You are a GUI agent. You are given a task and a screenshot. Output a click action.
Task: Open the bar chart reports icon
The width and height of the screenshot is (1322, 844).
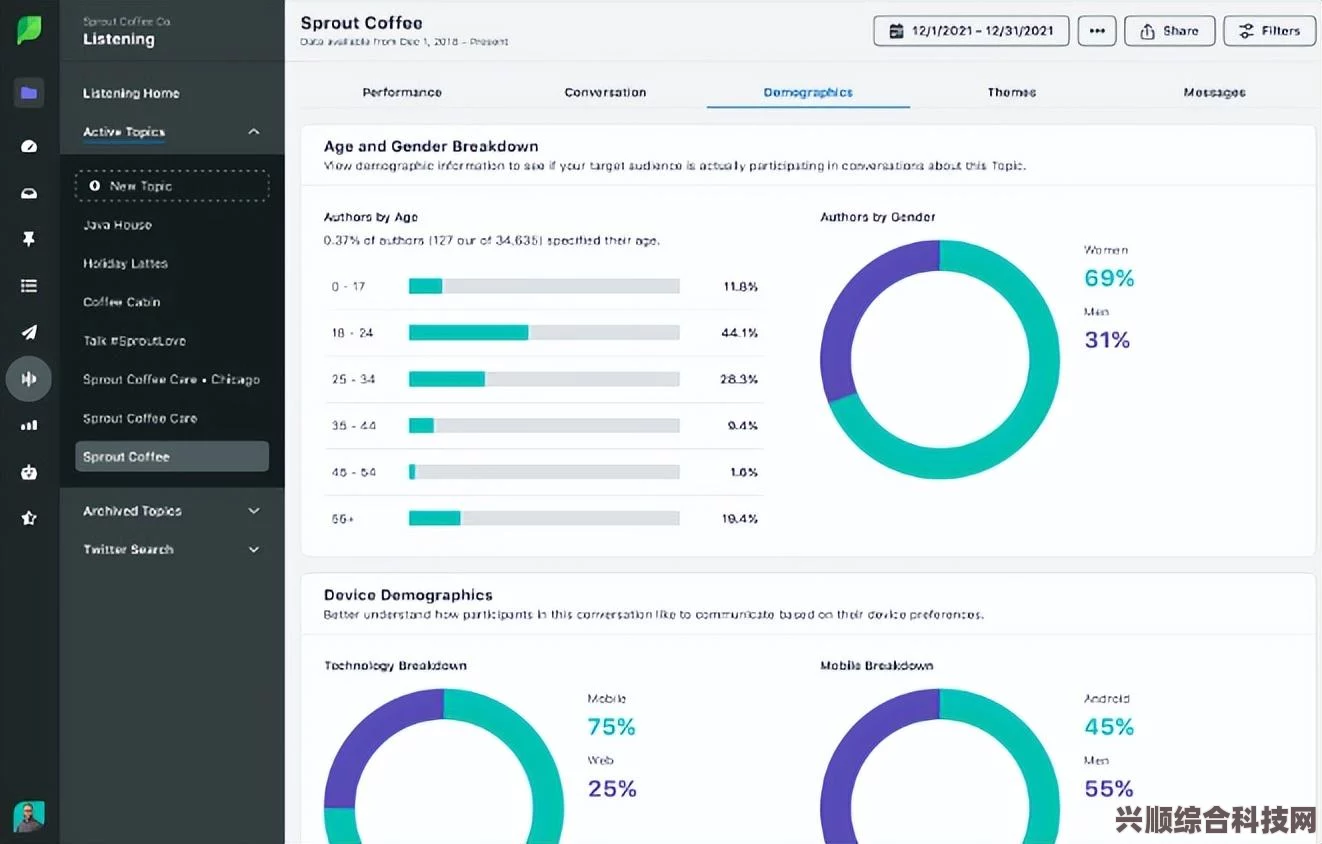(29, 425)
